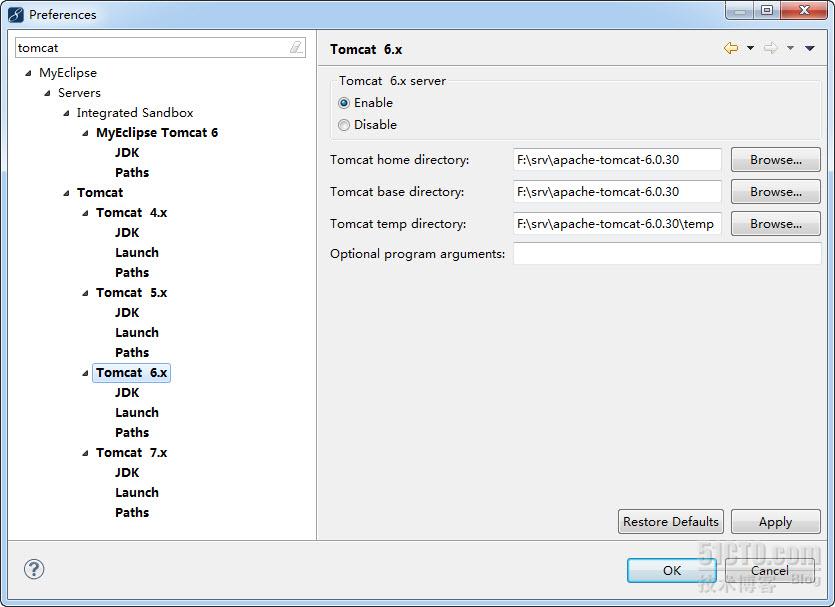835x607 pixels.
Task: Browse for Tomcat home directory
Action: (775, 160)
